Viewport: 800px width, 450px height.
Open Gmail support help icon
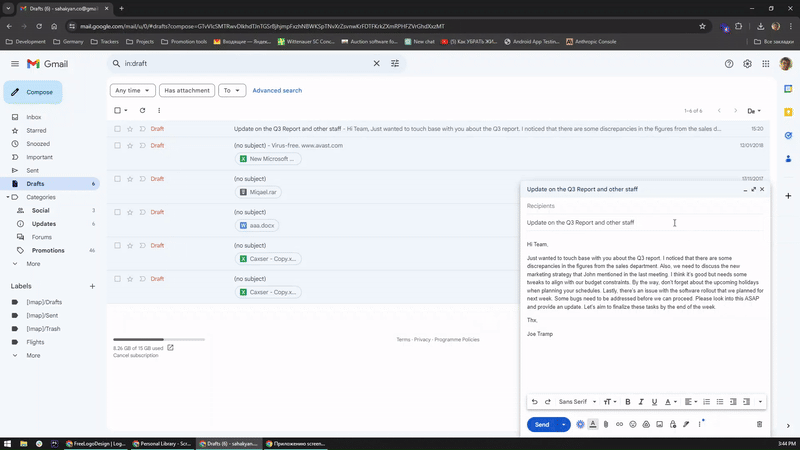point(729,64)
